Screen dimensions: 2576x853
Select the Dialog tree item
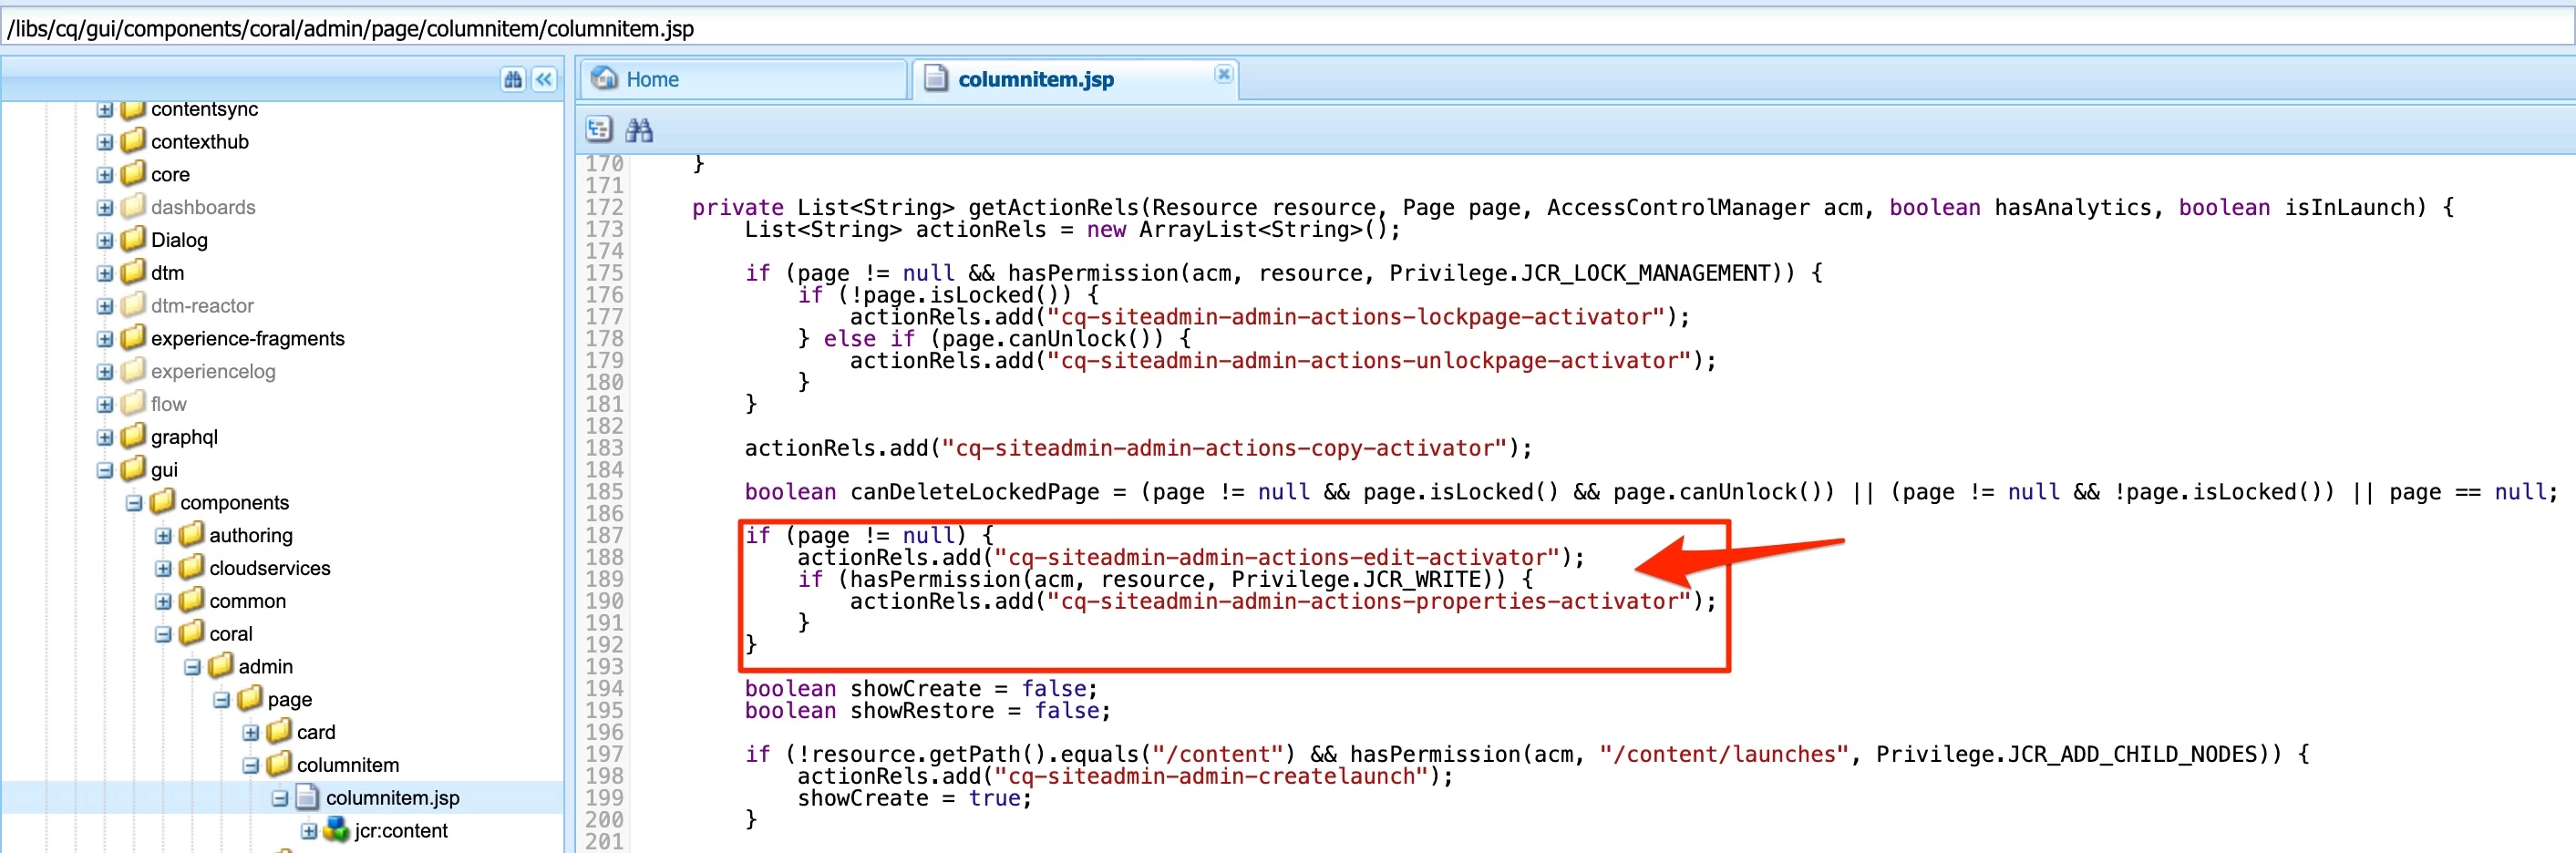click(179, 240)
